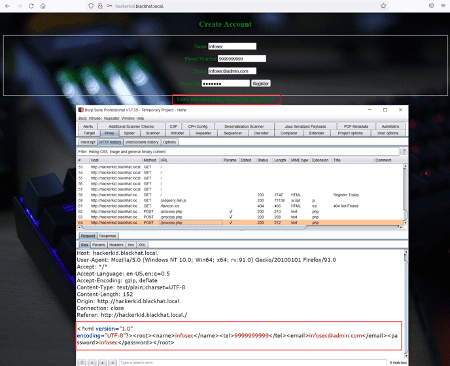The width and height of the screenshot is (450, 366).
Task: Switch to the Response tab
Action: [107, 236]
